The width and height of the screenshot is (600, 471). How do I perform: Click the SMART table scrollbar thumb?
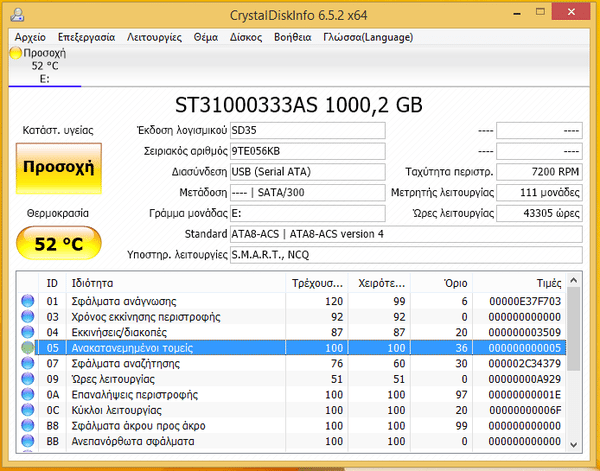coord(573,329)
